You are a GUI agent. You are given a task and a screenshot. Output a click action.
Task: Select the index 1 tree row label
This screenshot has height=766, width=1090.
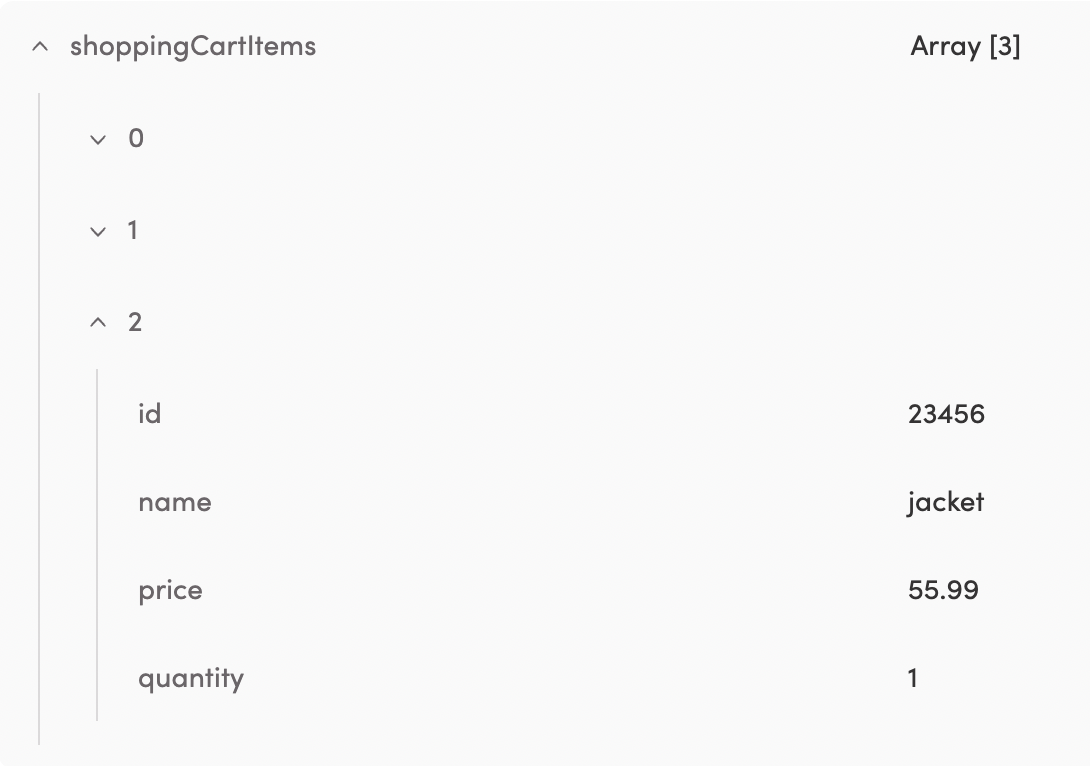(133, 231)
